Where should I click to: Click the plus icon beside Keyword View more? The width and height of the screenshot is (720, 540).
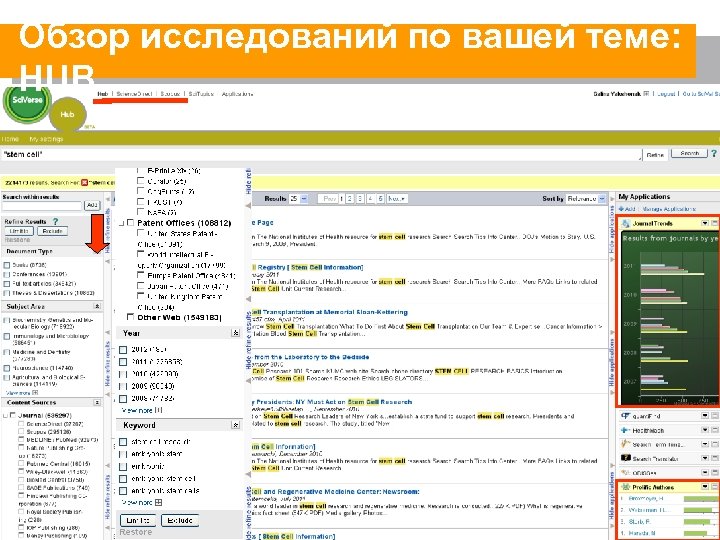coord(158,502)
